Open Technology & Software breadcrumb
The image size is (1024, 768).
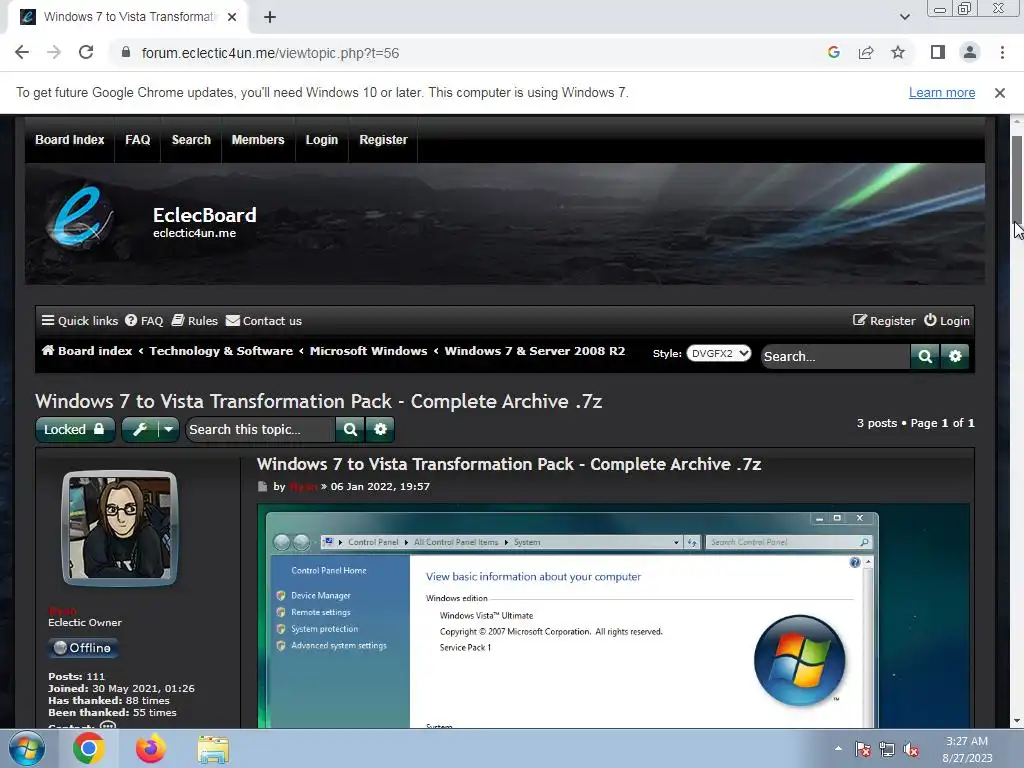(221, 351)
